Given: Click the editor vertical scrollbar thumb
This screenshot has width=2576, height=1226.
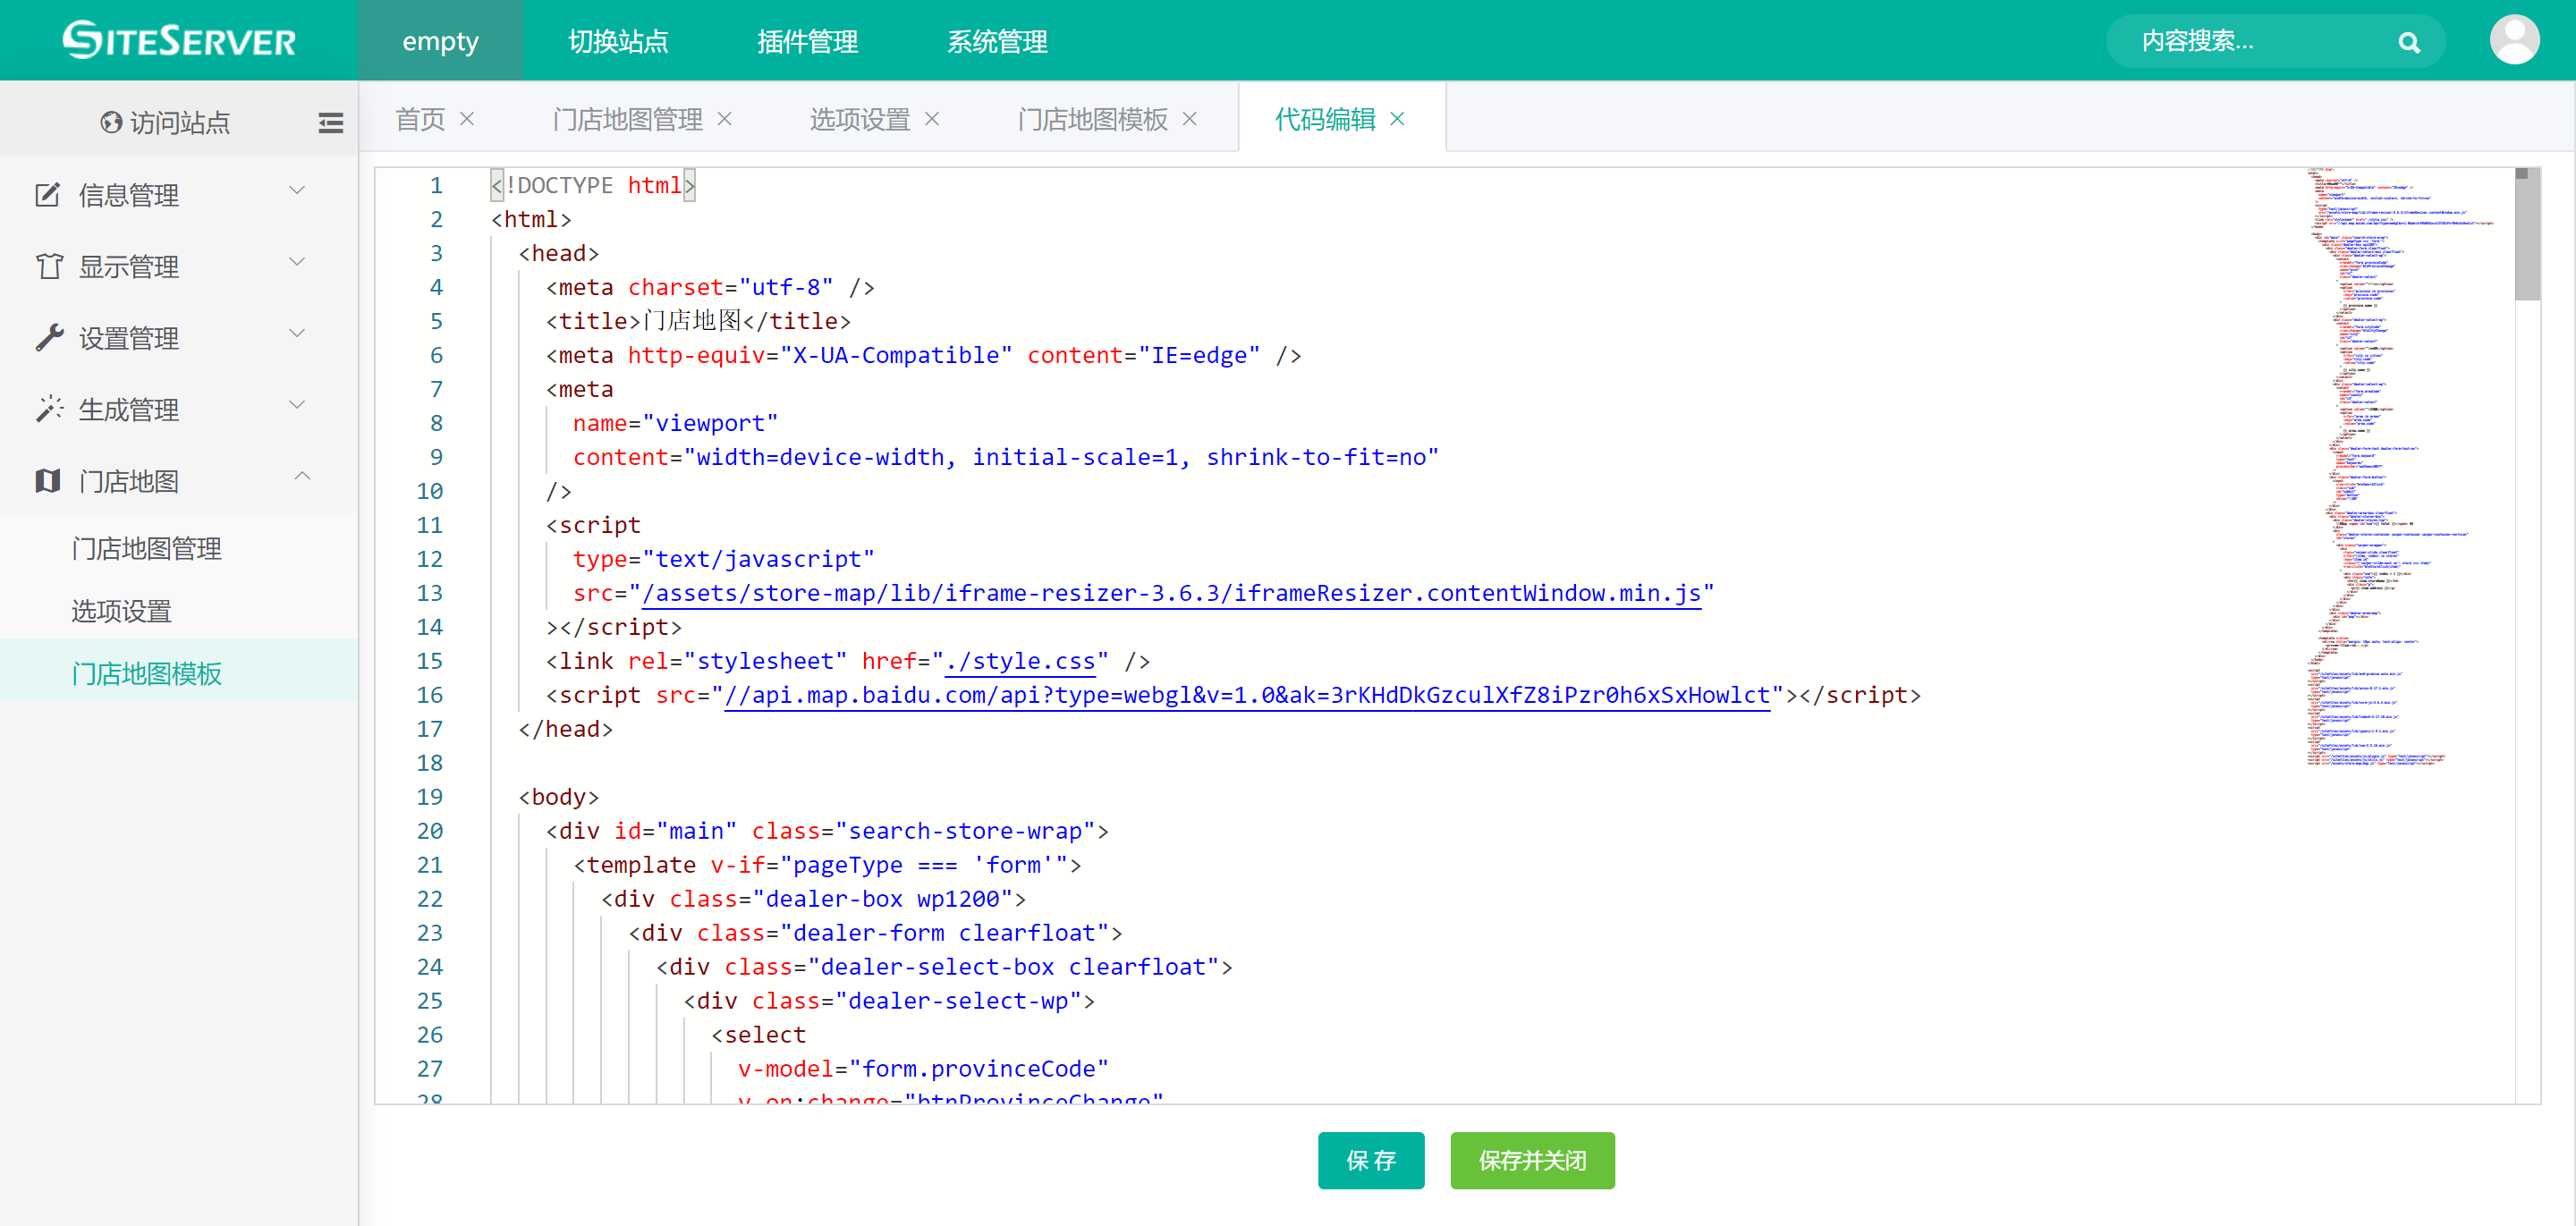Looking at the screenshot, I should (x=2526, y=235).
